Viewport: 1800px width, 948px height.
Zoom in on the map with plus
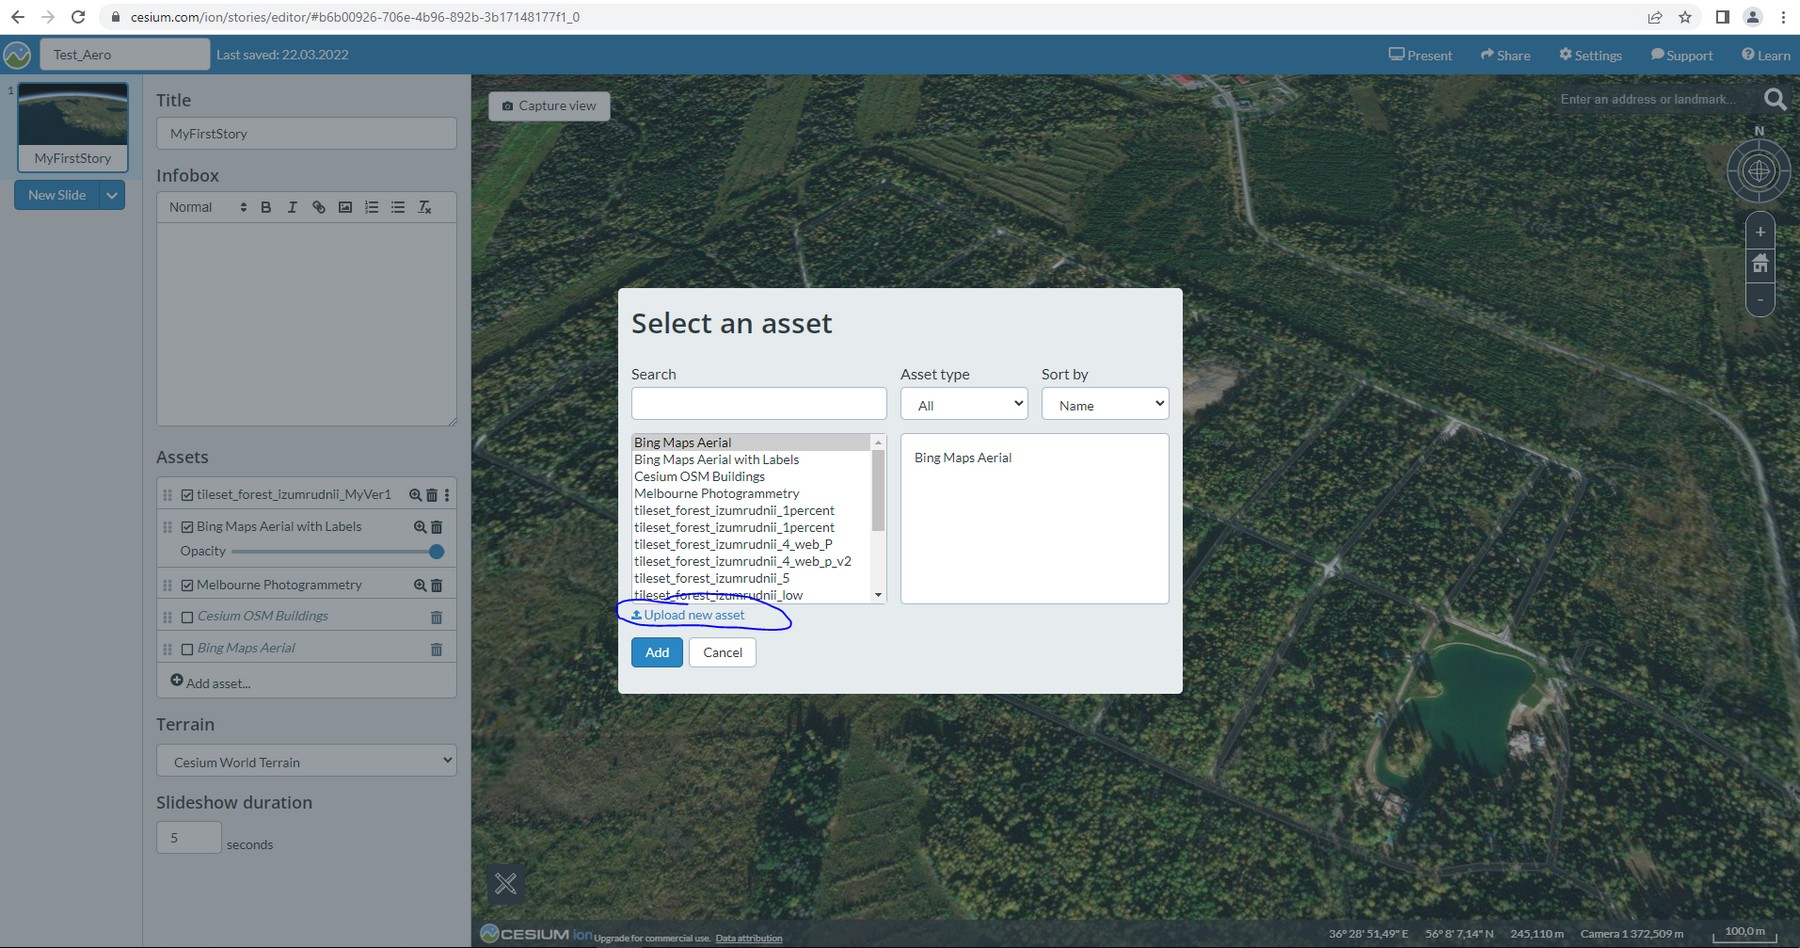click(1760, 232)
